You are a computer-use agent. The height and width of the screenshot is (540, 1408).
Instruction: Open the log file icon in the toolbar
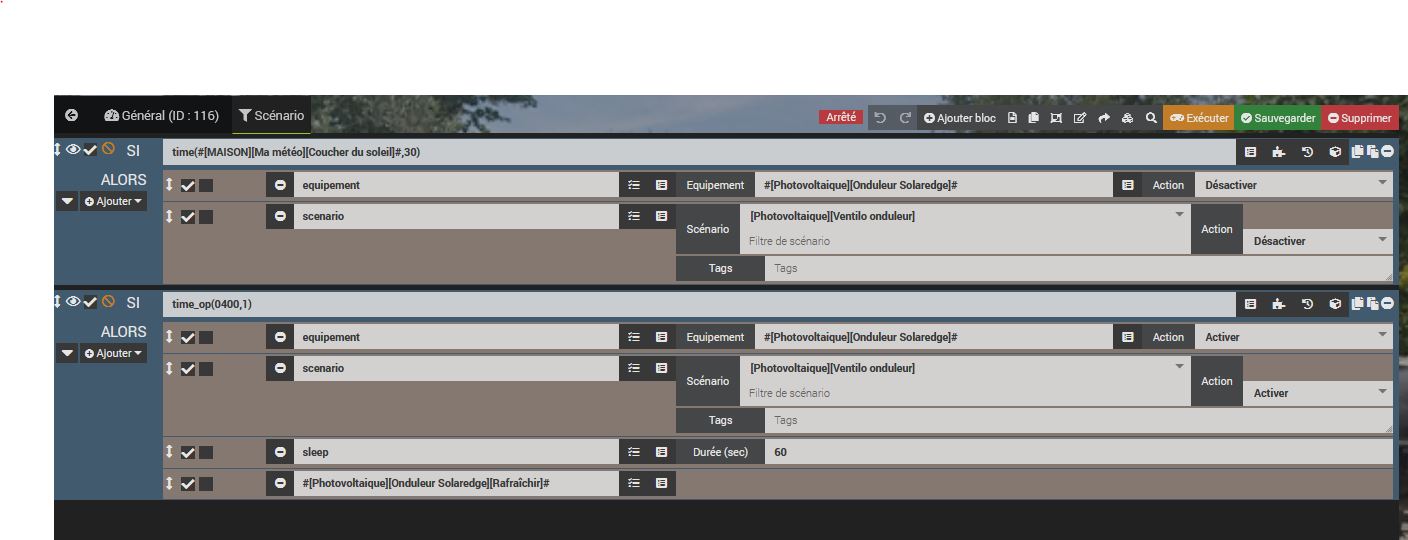(x=1012, y=118)
